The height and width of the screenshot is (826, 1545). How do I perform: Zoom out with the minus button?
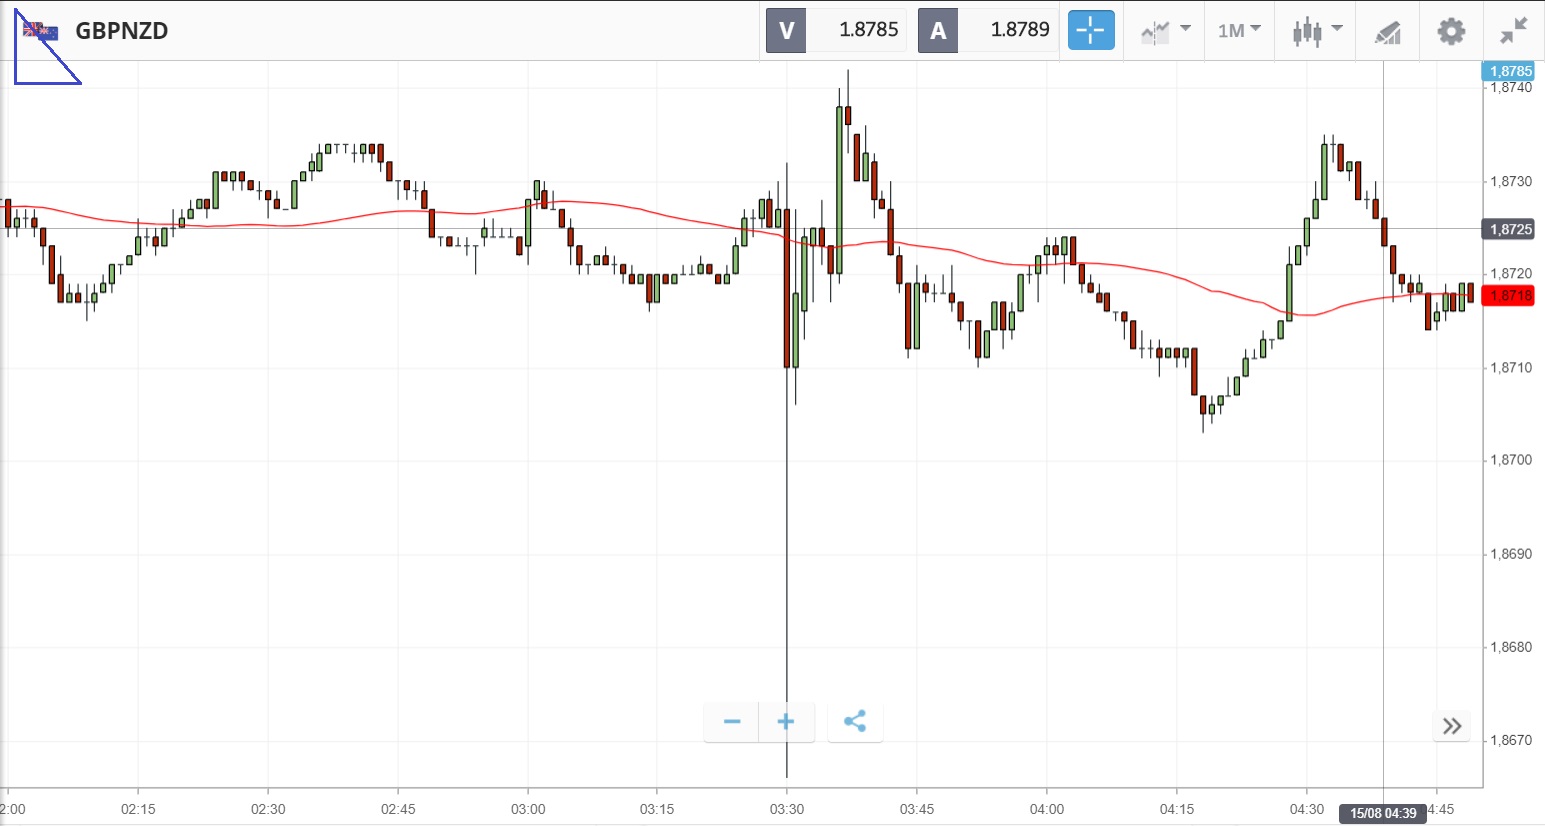pyautogui.click(x=731, y=722)
